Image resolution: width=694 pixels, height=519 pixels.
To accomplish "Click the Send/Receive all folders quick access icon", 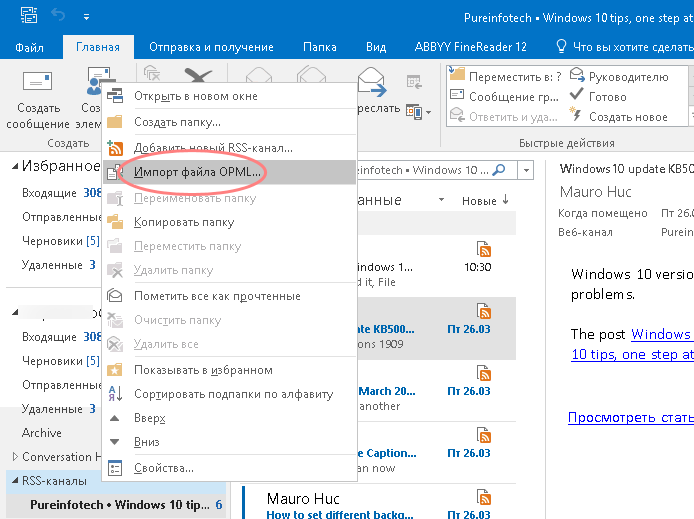I will pyautogui.click(x=29, y=16).
